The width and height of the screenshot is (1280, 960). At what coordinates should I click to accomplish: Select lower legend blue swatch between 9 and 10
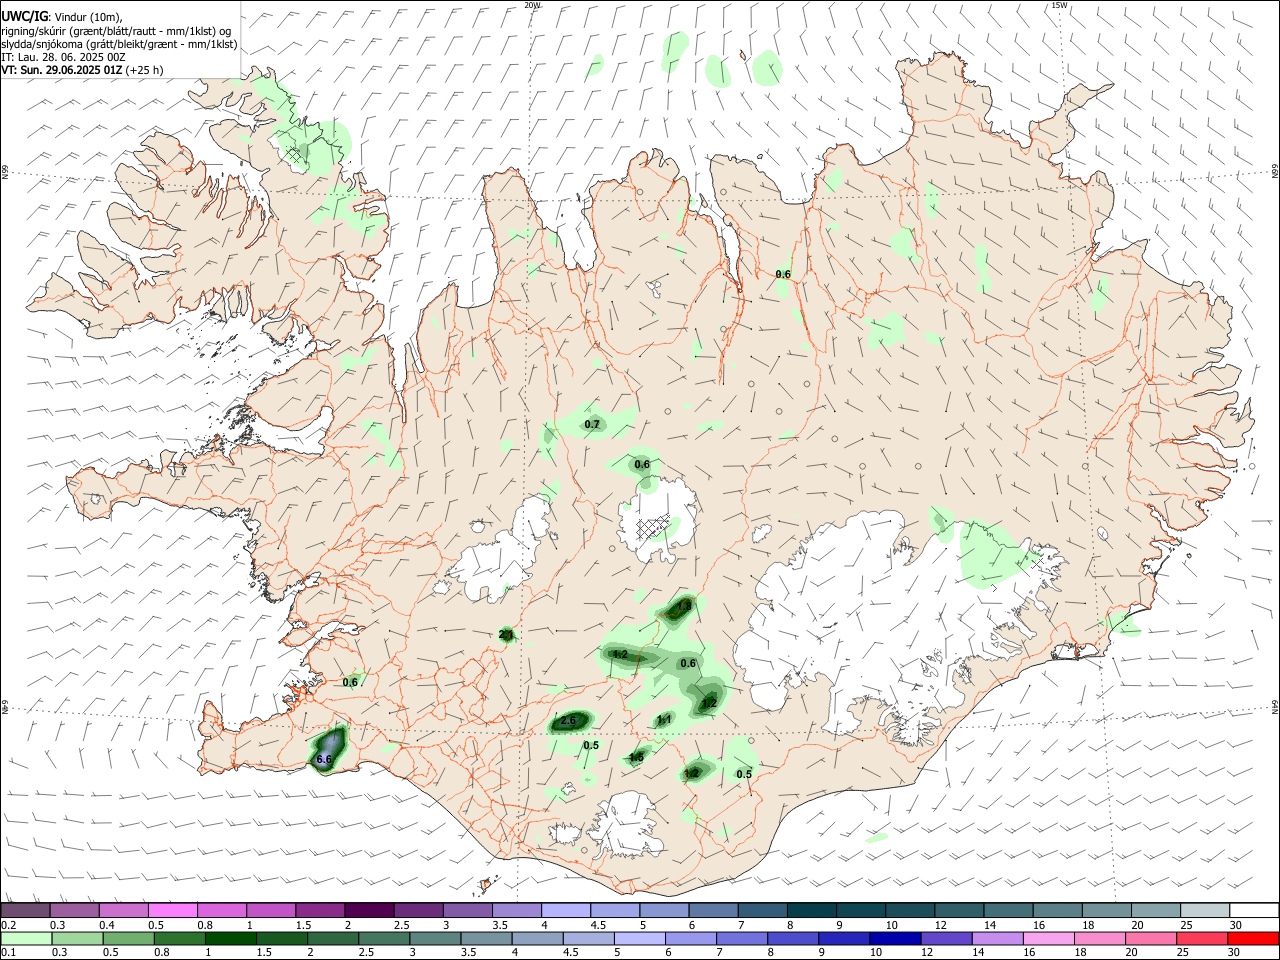[843, 938]
